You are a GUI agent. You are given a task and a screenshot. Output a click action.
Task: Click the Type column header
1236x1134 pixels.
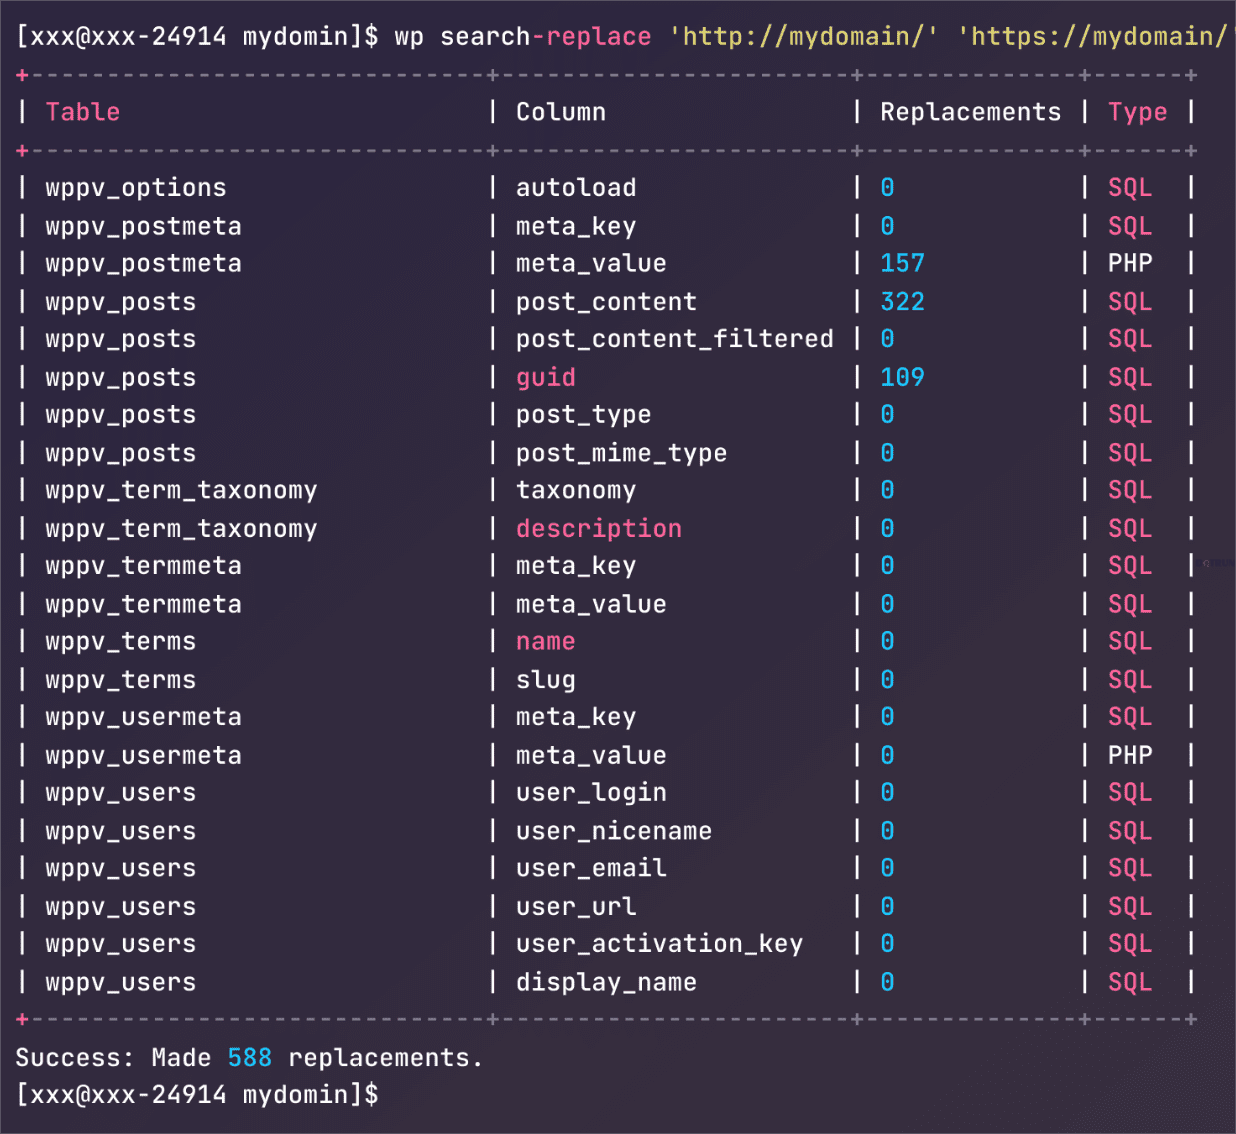[1137, 112]
